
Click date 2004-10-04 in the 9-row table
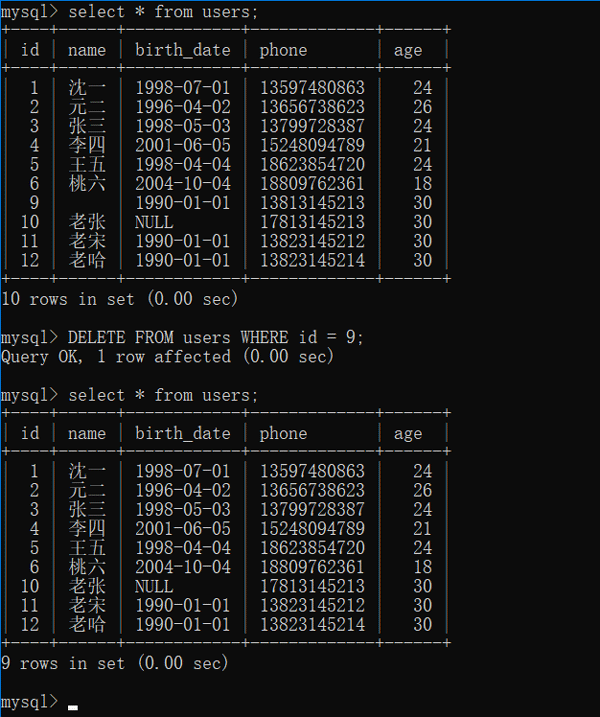pos(183,567)
